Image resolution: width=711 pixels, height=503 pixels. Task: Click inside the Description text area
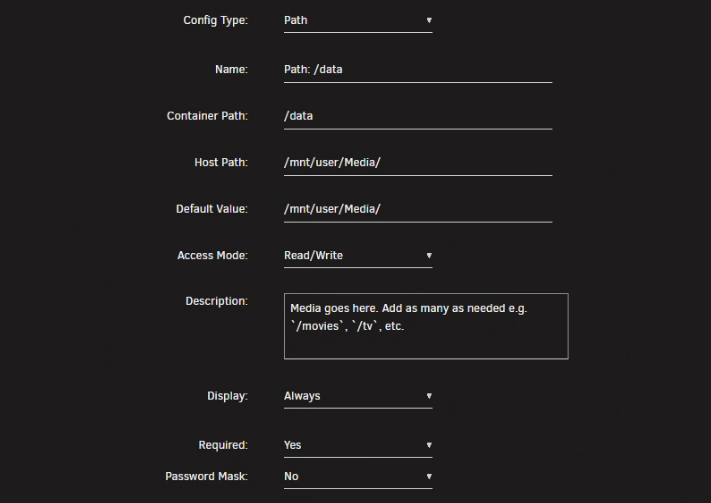tap(426, 326)
